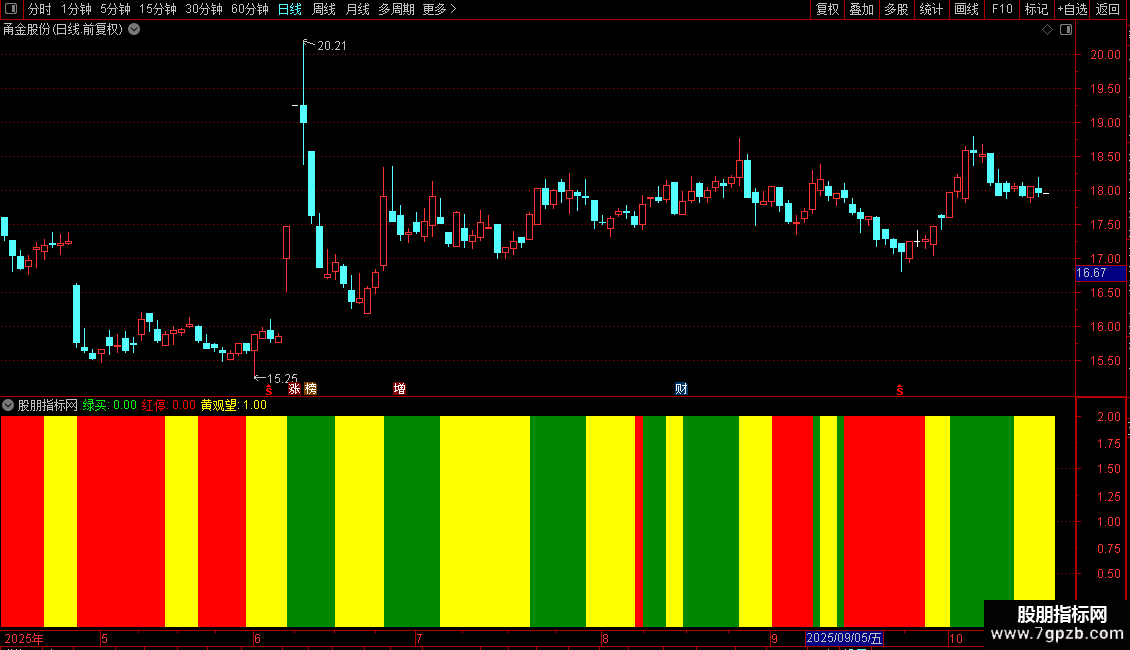Select the 15分钟 period tab

(x=158, y=9)
